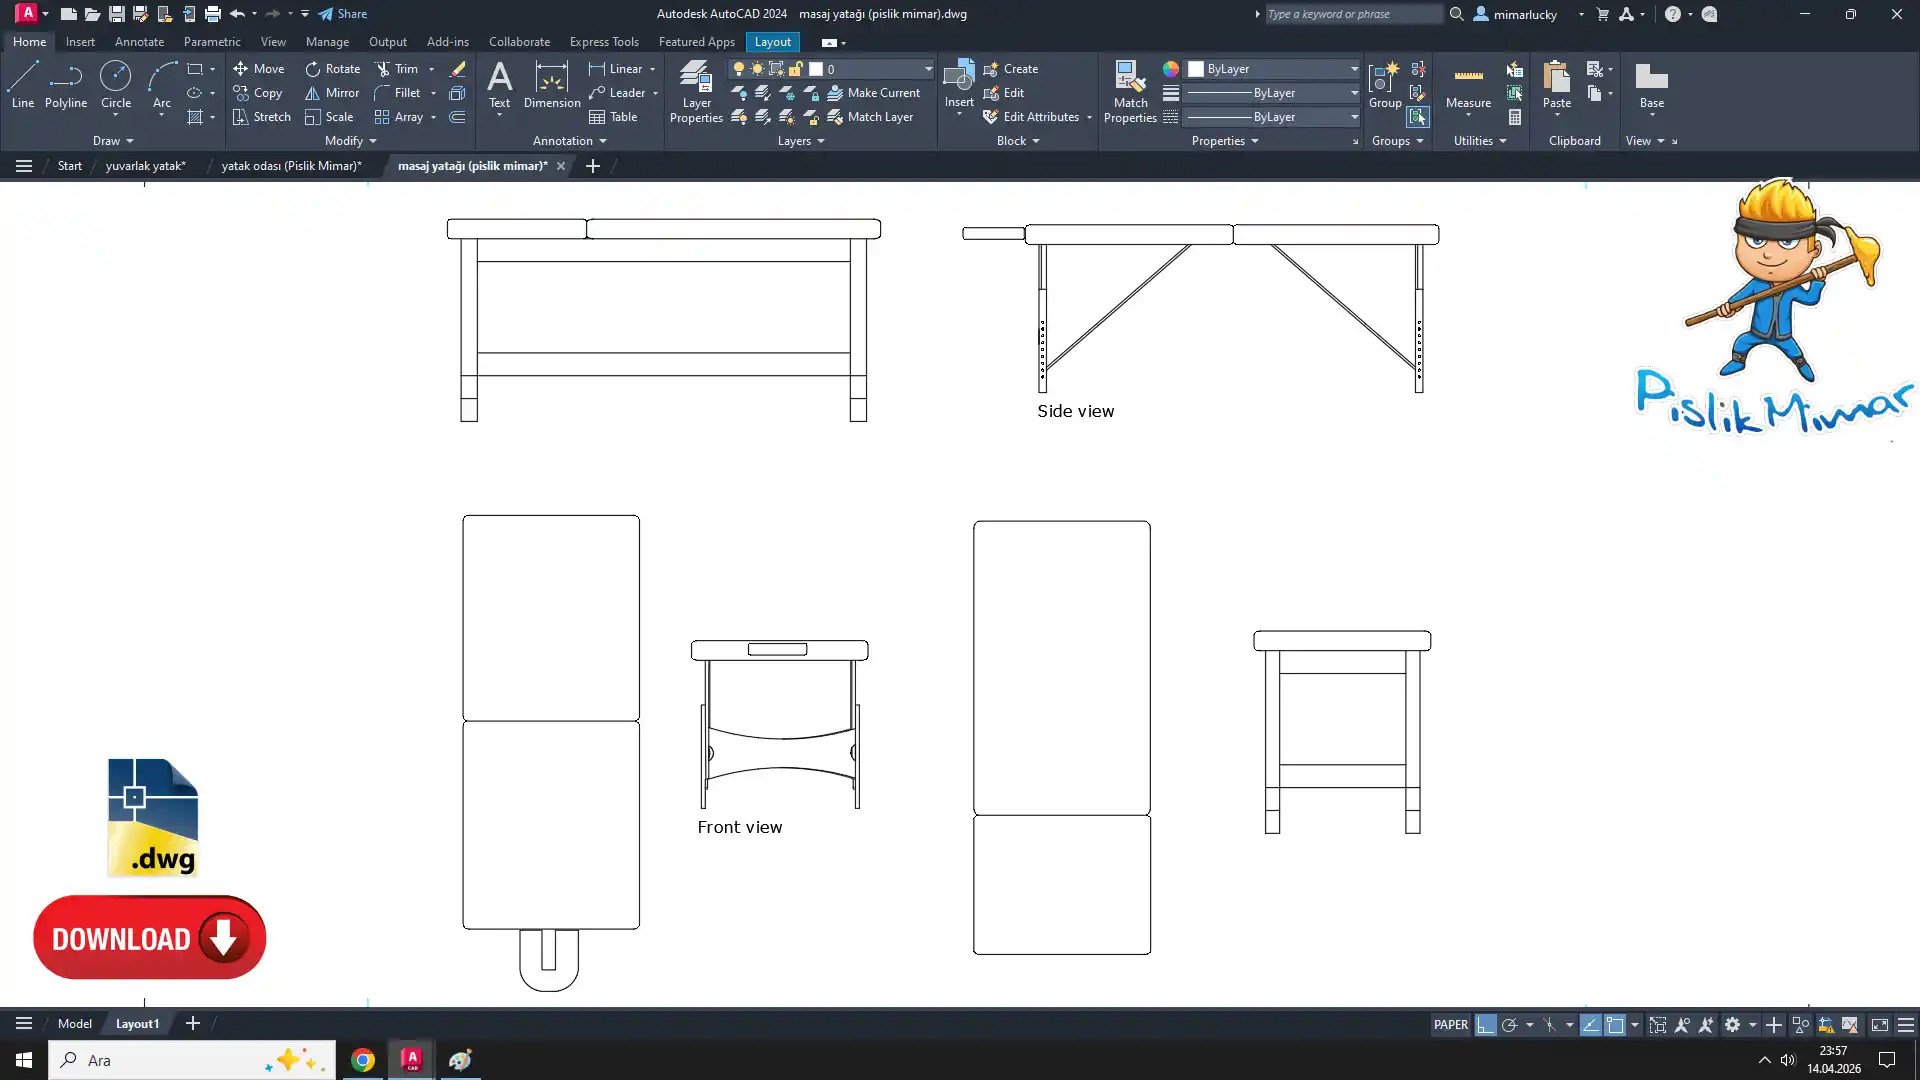The width and height of the screenshot is (1920, 1080).
Task: Click the Share button
Action: click(343, 14)
